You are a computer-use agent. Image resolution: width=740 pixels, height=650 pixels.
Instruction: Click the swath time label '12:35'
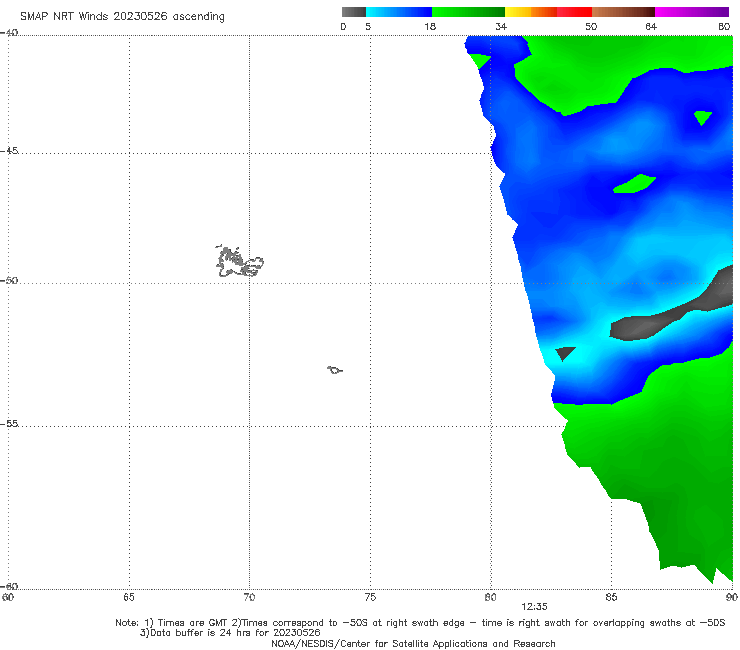click(x=534, y=607)
